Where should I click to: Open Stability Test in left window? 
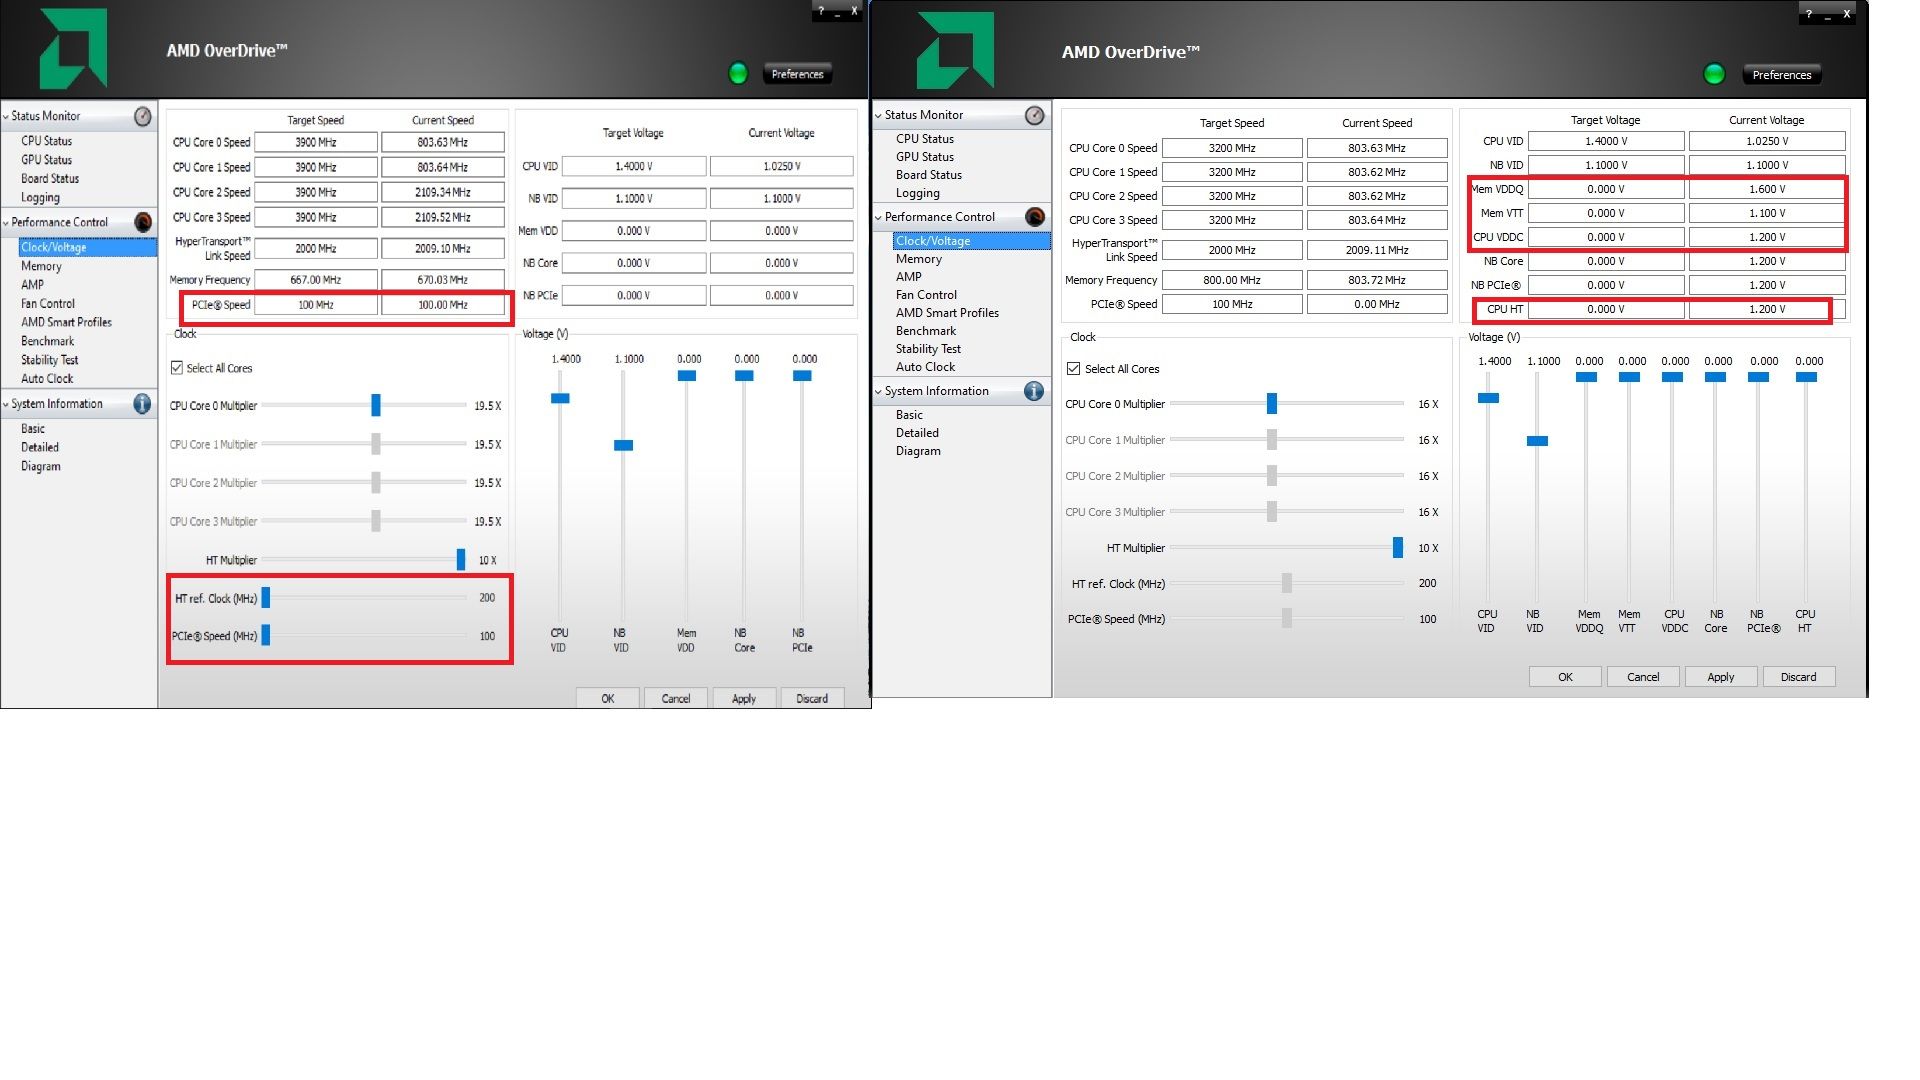click(50, 360)
